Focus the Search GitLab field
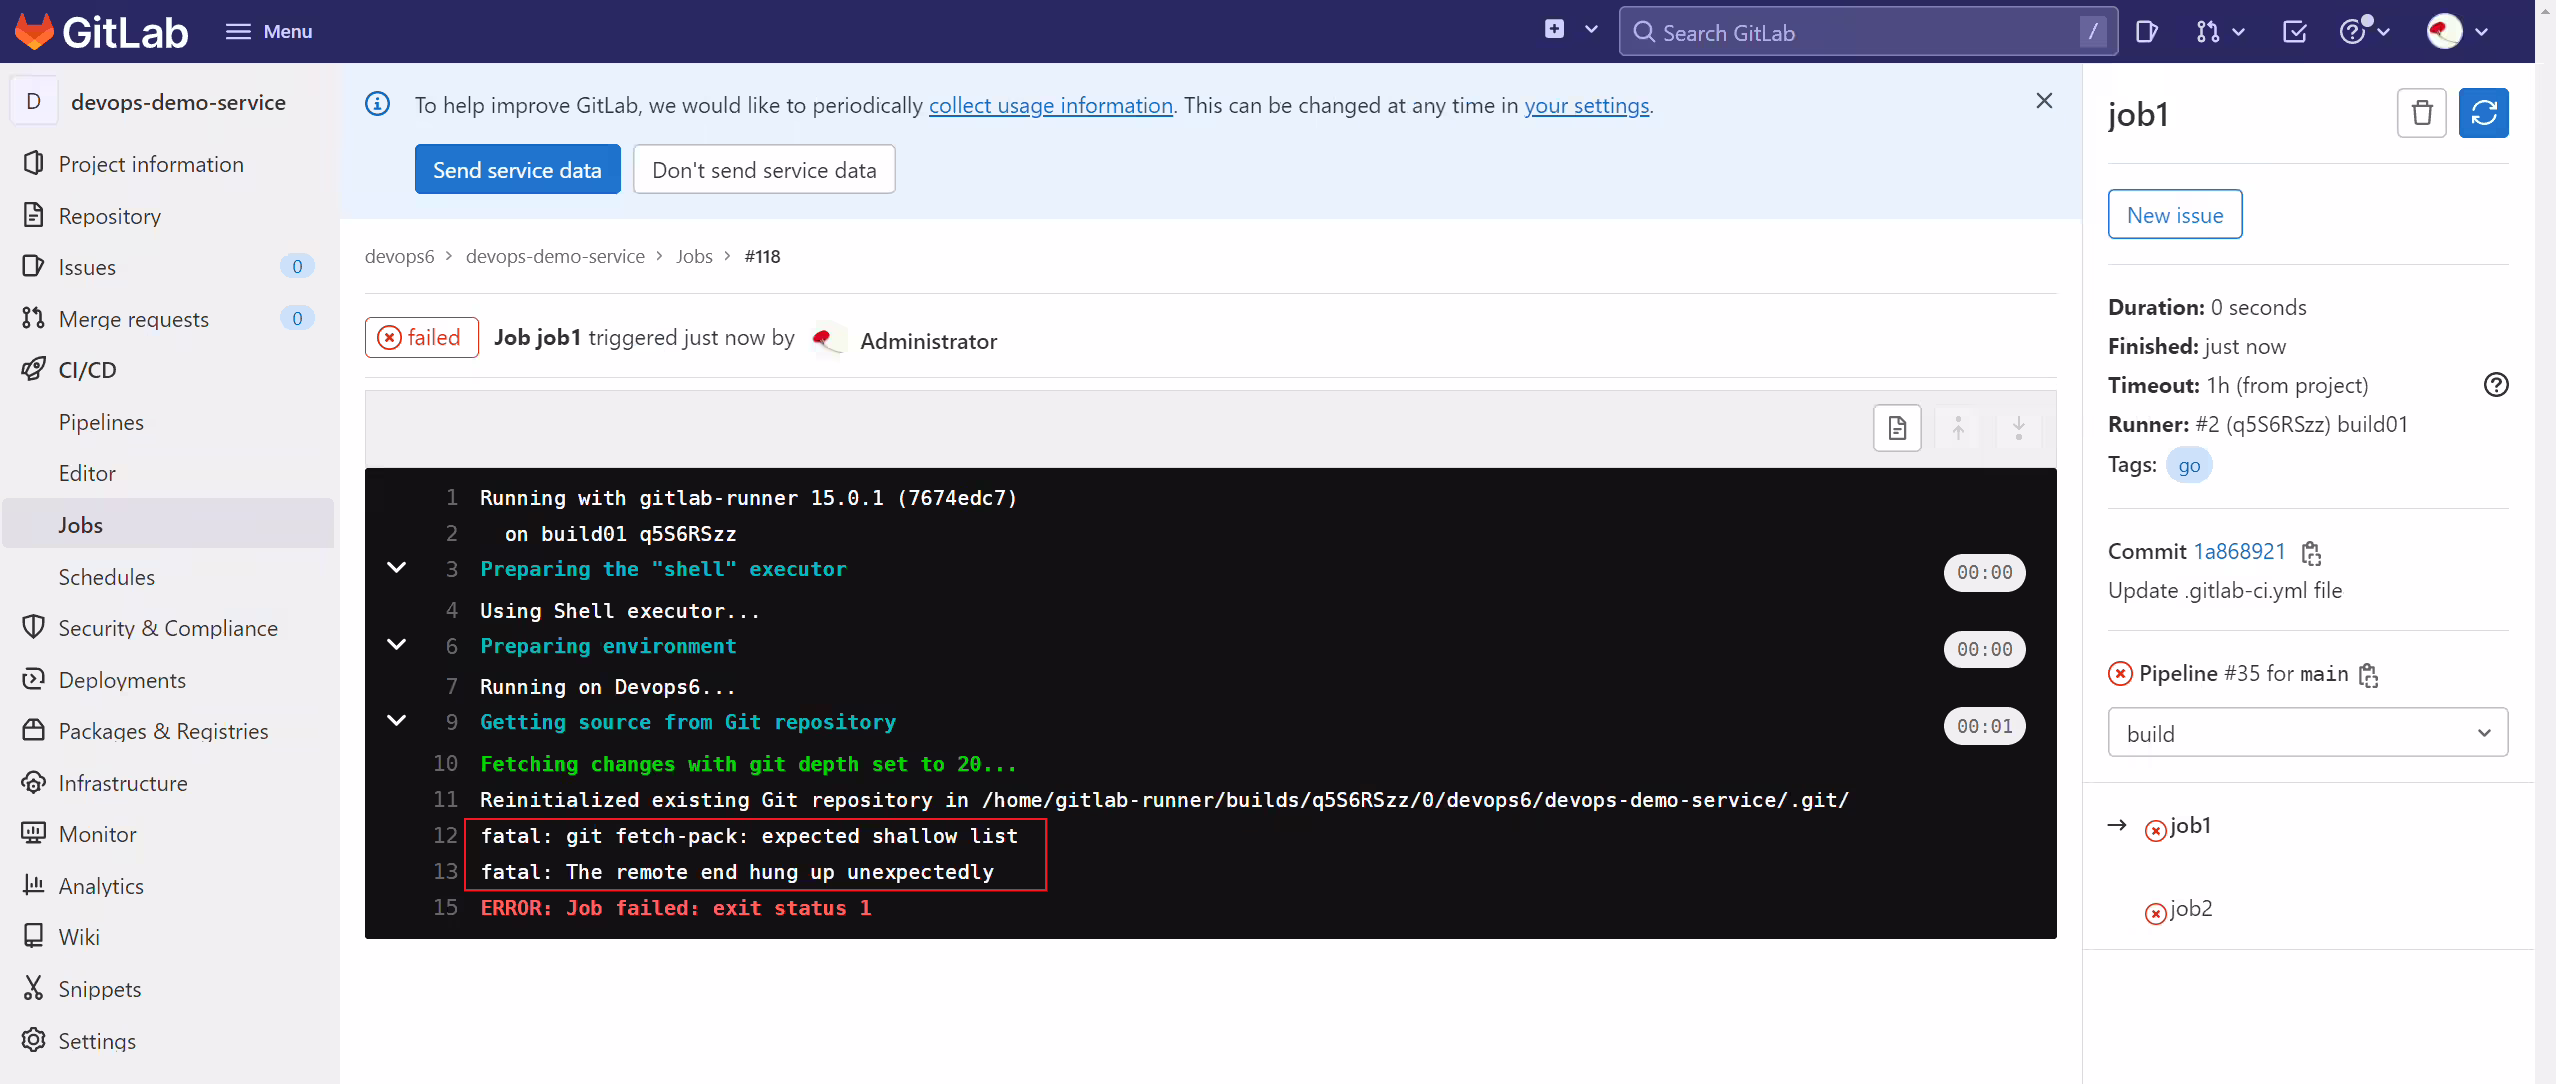This screenshot has height=1084, width=2556. [x=1867, y=33]
